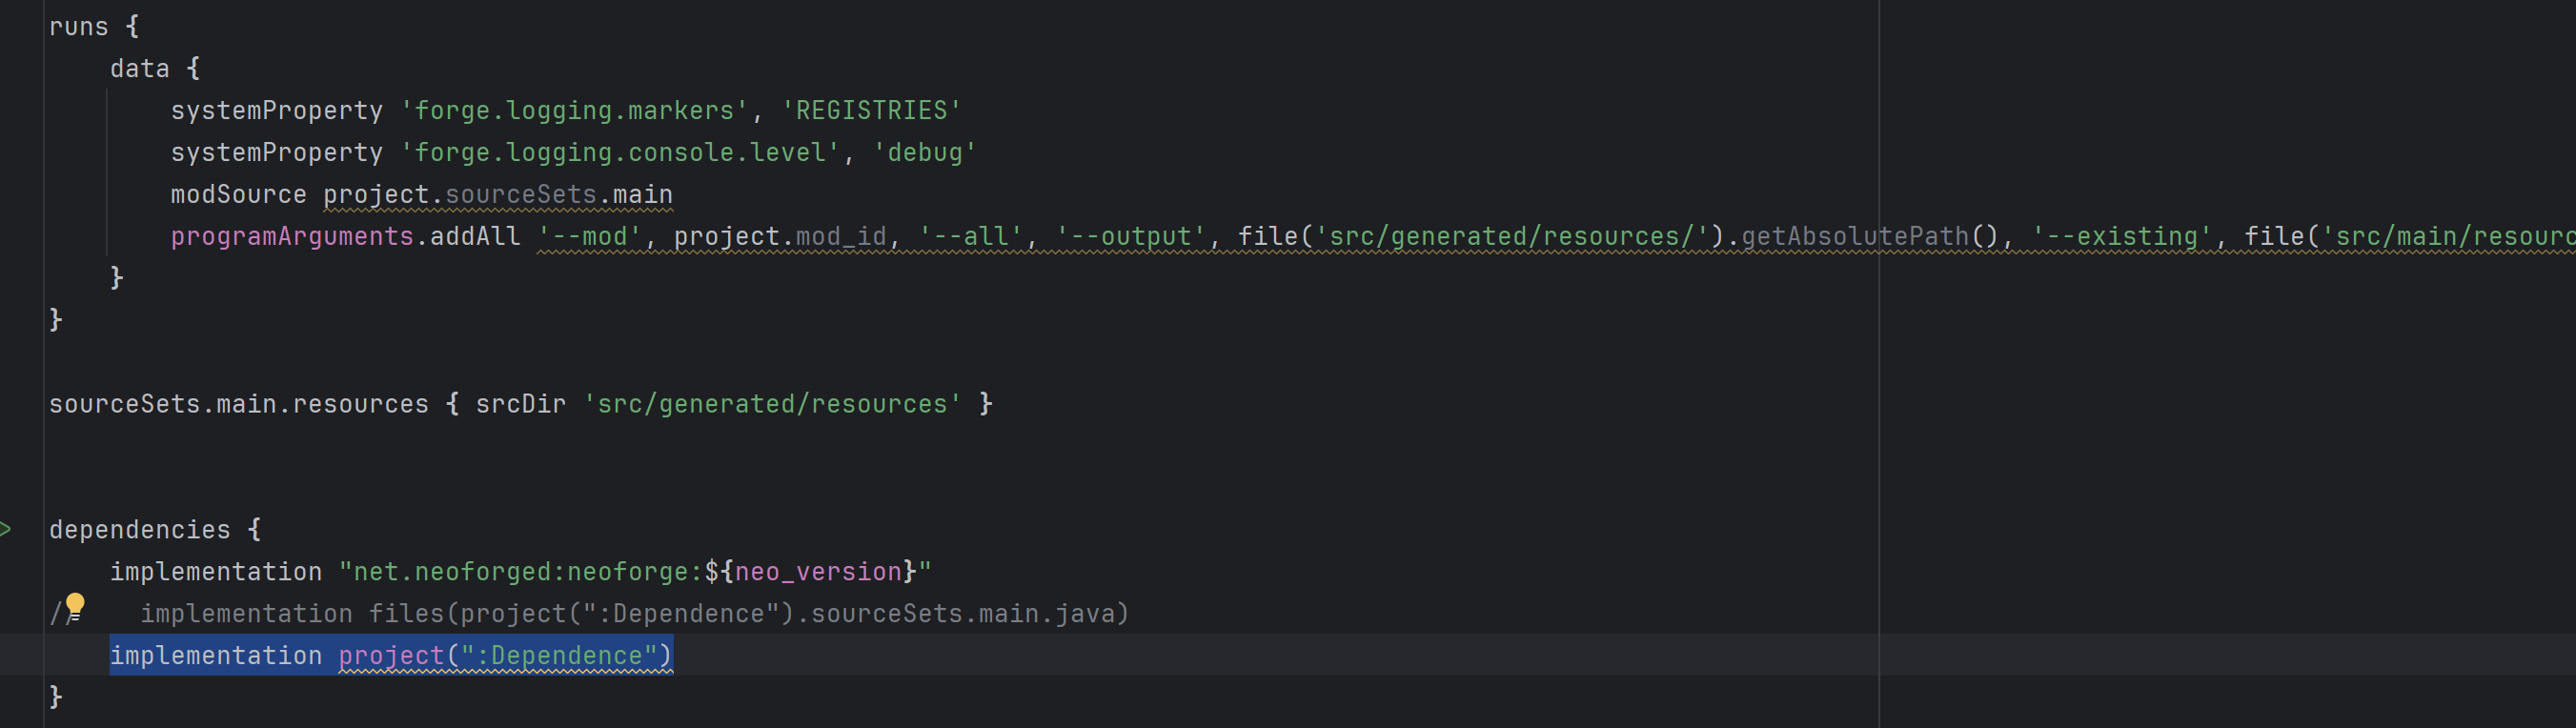Click the 'REGISTRIES' string literal
Screen dimensions: 2576x728
[x=871, y=111]
